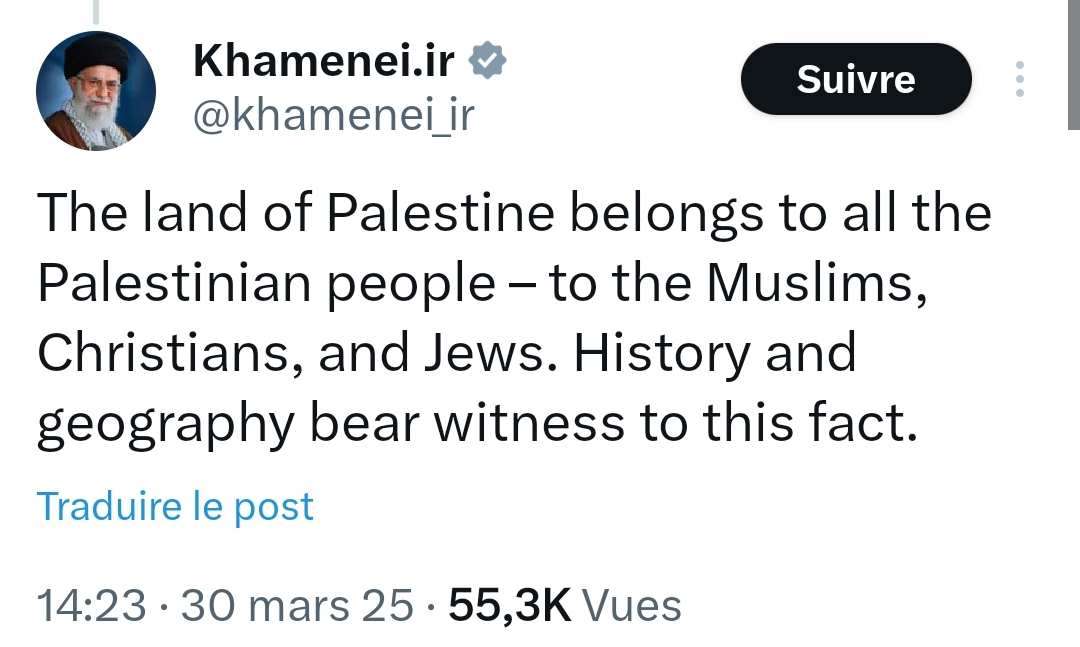
Task: Open the three-dot more options menu
Action: pos(1020,79)
